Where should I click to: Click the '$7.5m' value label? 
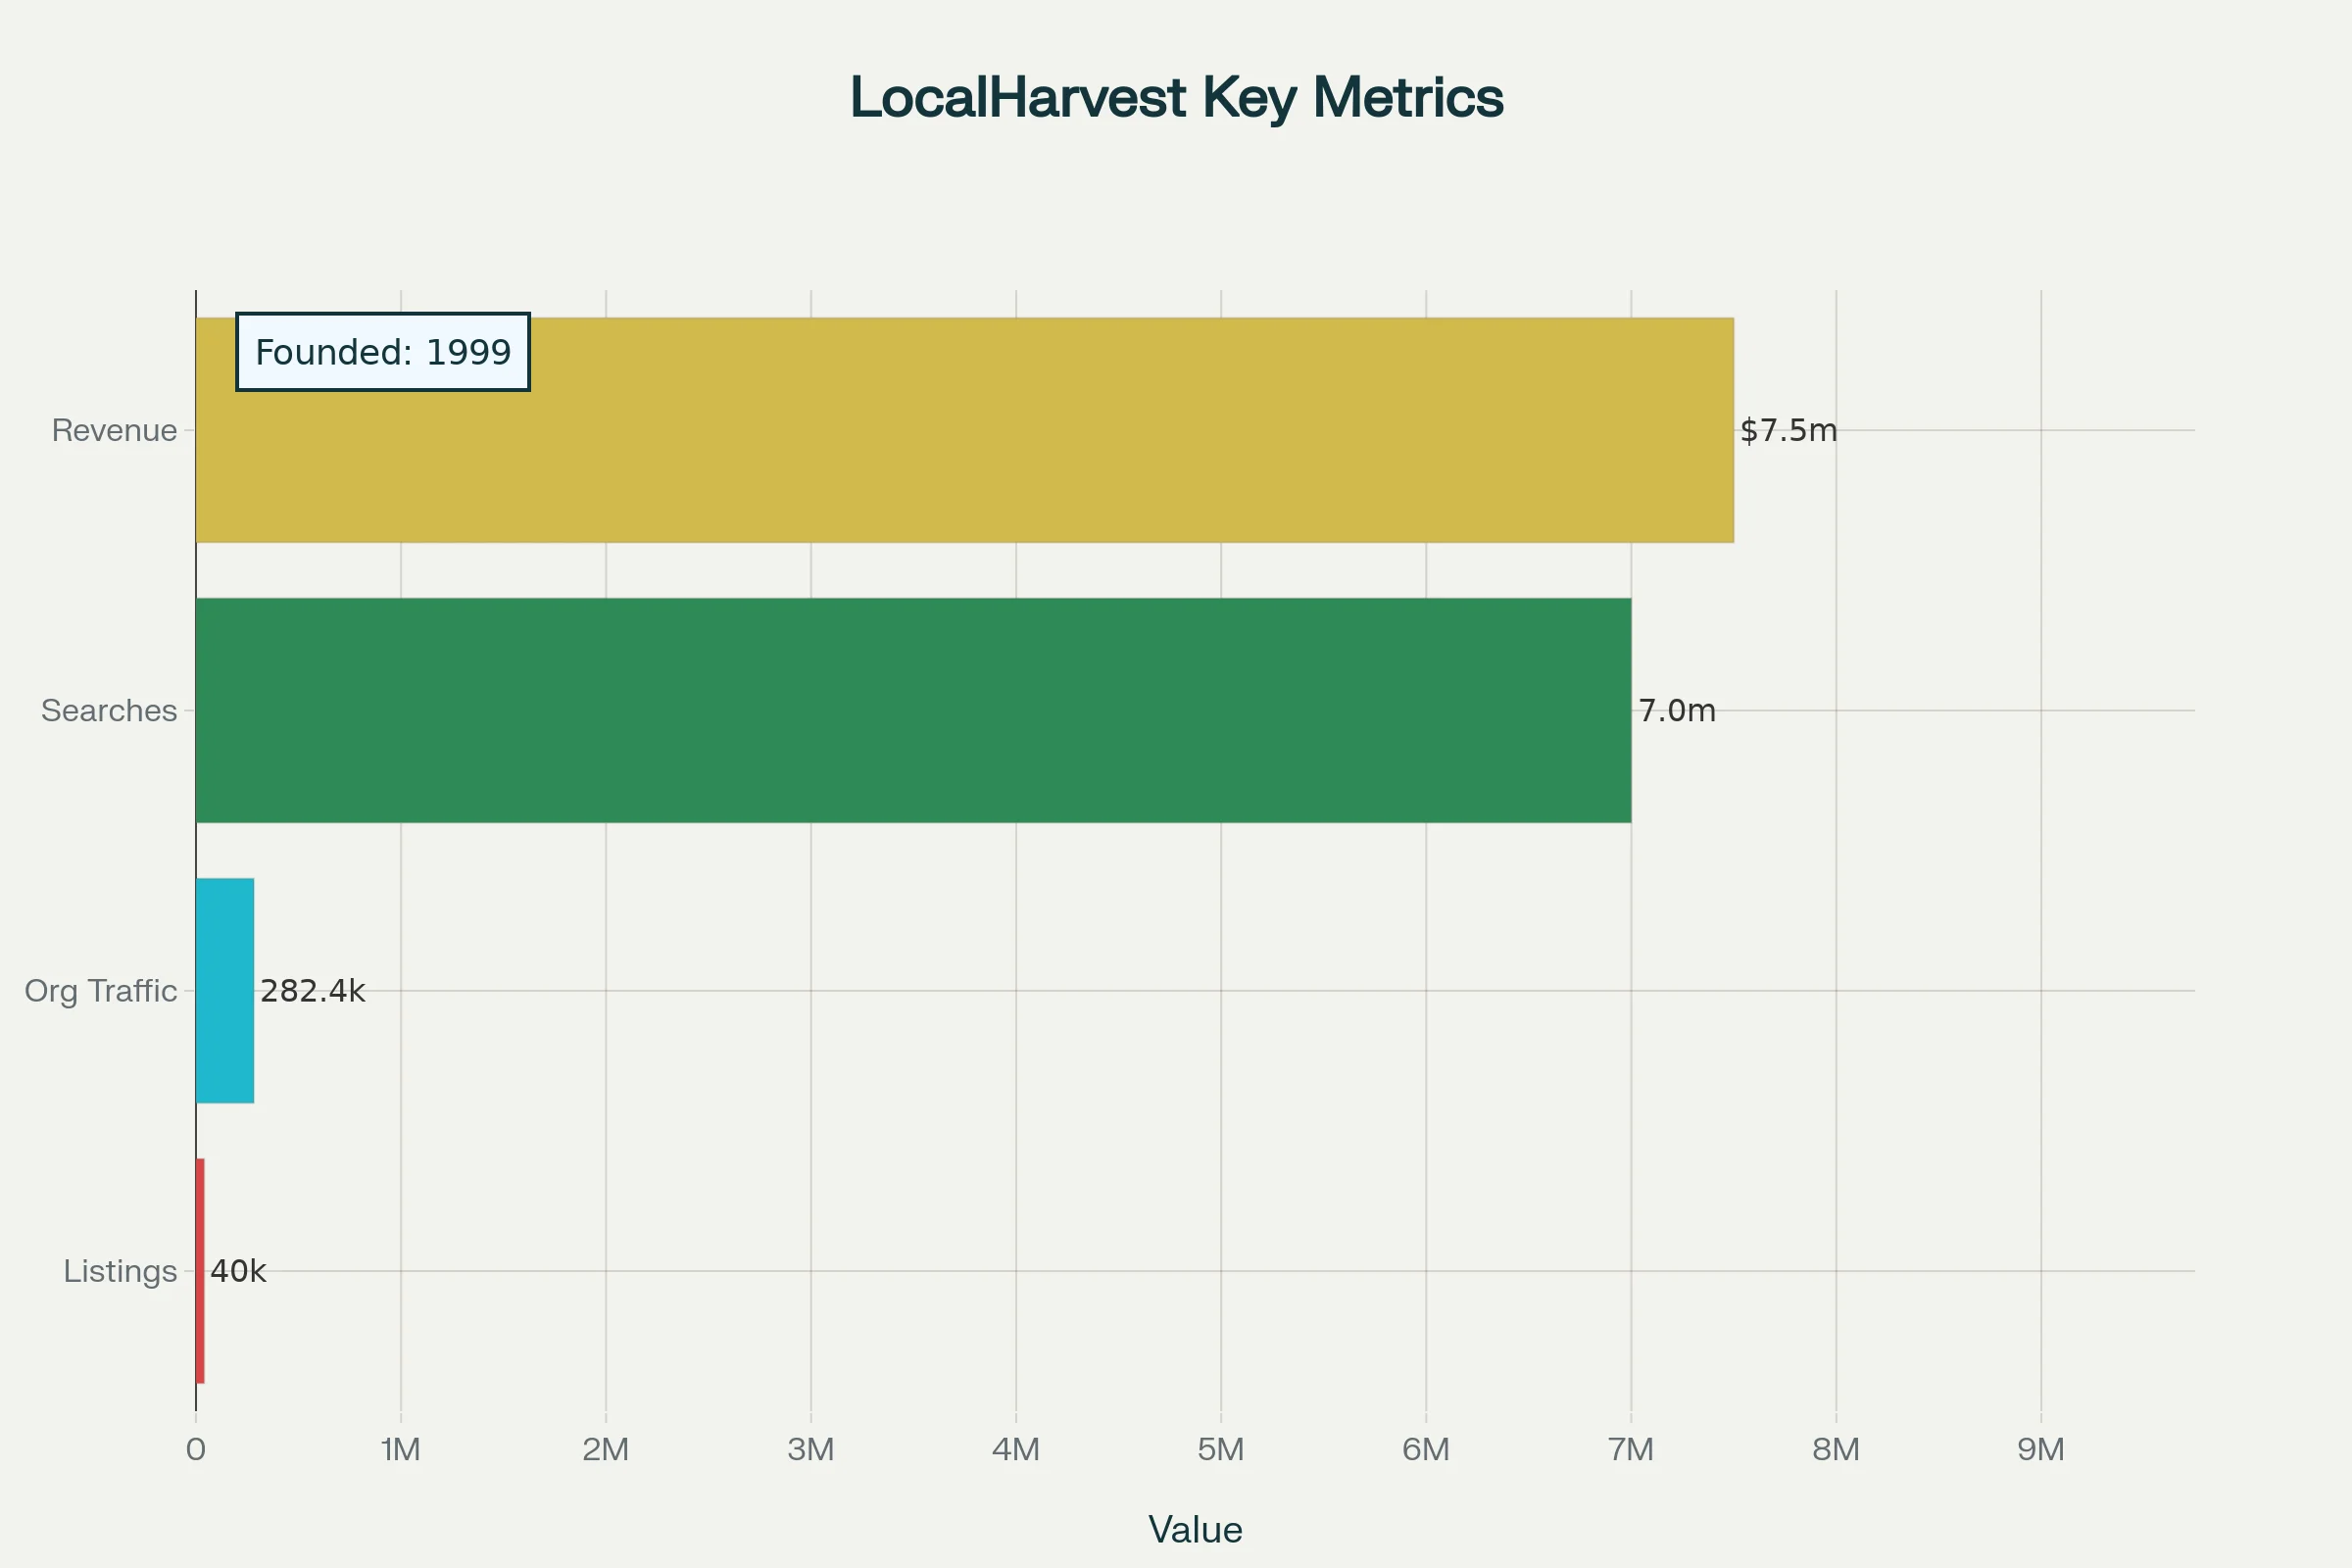click(1789, 431)
